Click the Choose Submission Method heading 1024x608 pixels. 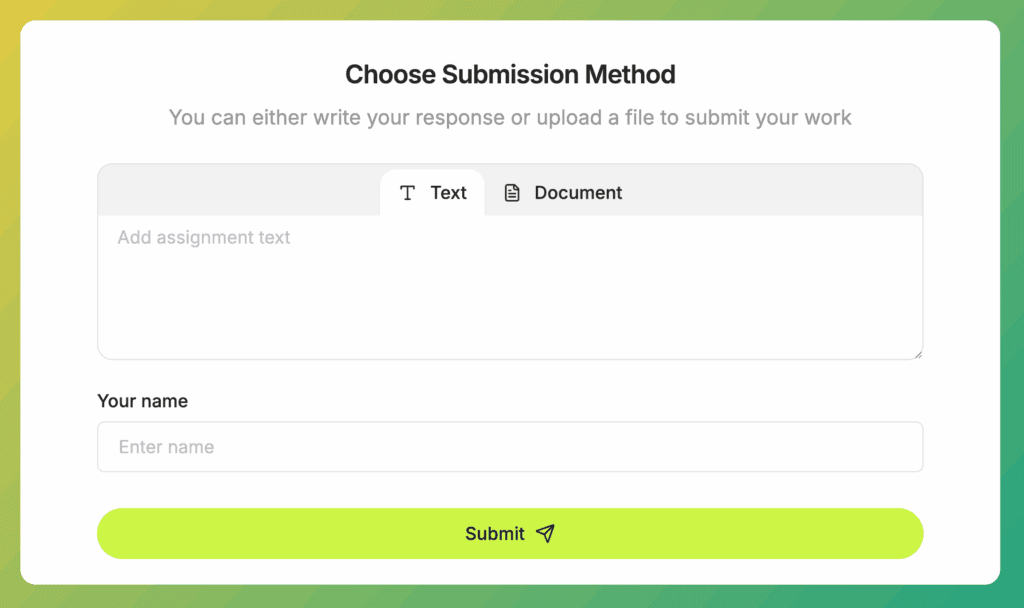pyautogui.click(x=510, y=74)
